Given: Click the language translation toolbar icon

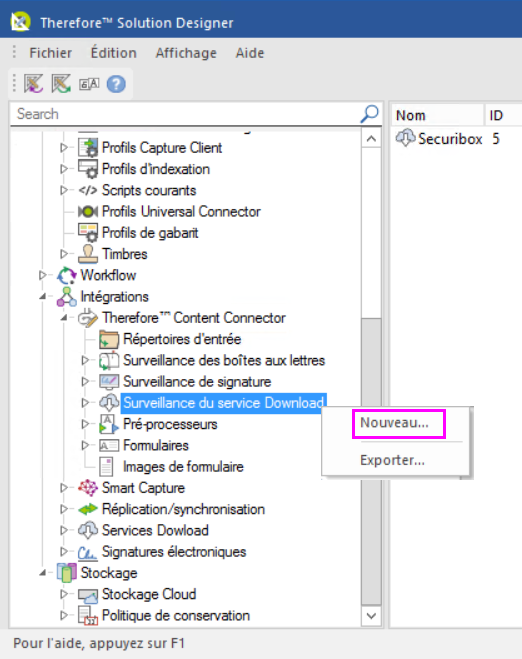Looking at the screenshot, I should [x=89, y=84].
